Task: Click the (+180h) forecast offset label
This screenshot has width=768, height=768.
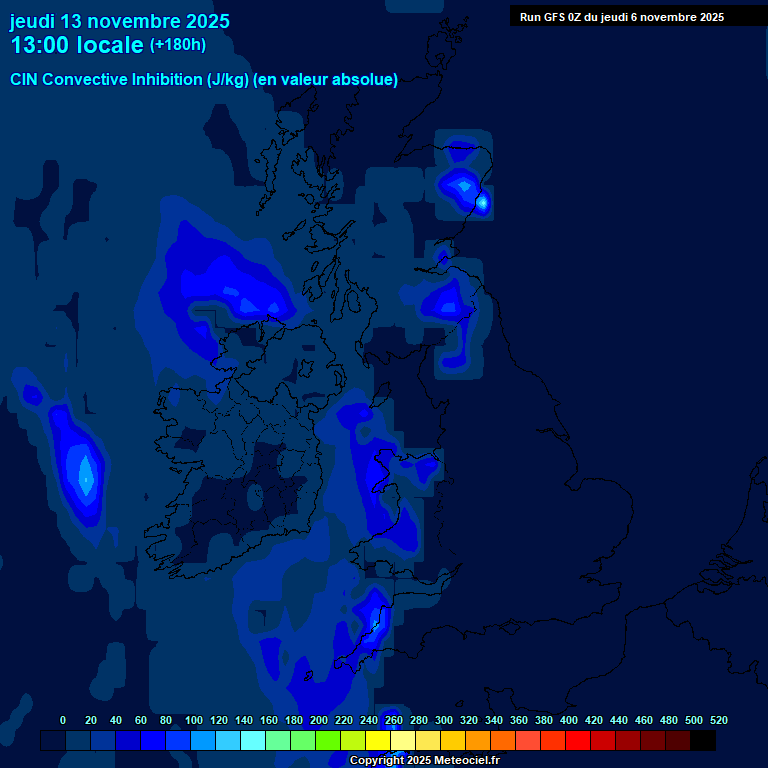Action: pyautogui.click(x=178, y=45)
